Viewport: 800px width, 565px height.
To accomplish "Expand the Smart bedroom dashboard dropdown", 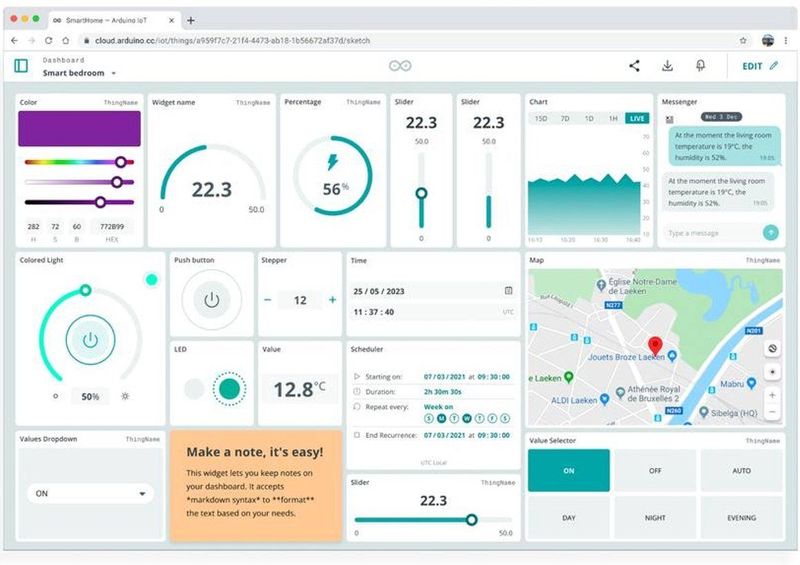I will pos(113,74).
